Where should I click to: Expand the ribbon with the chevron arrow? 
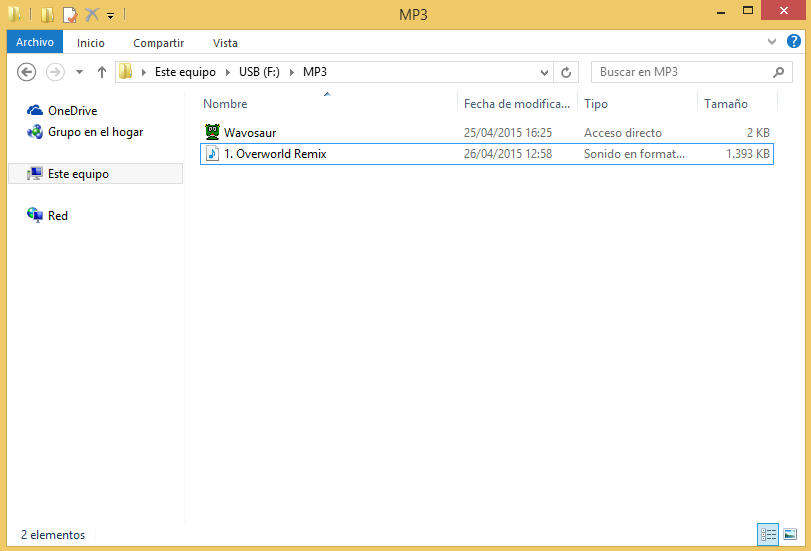click(x=772, y=42)
